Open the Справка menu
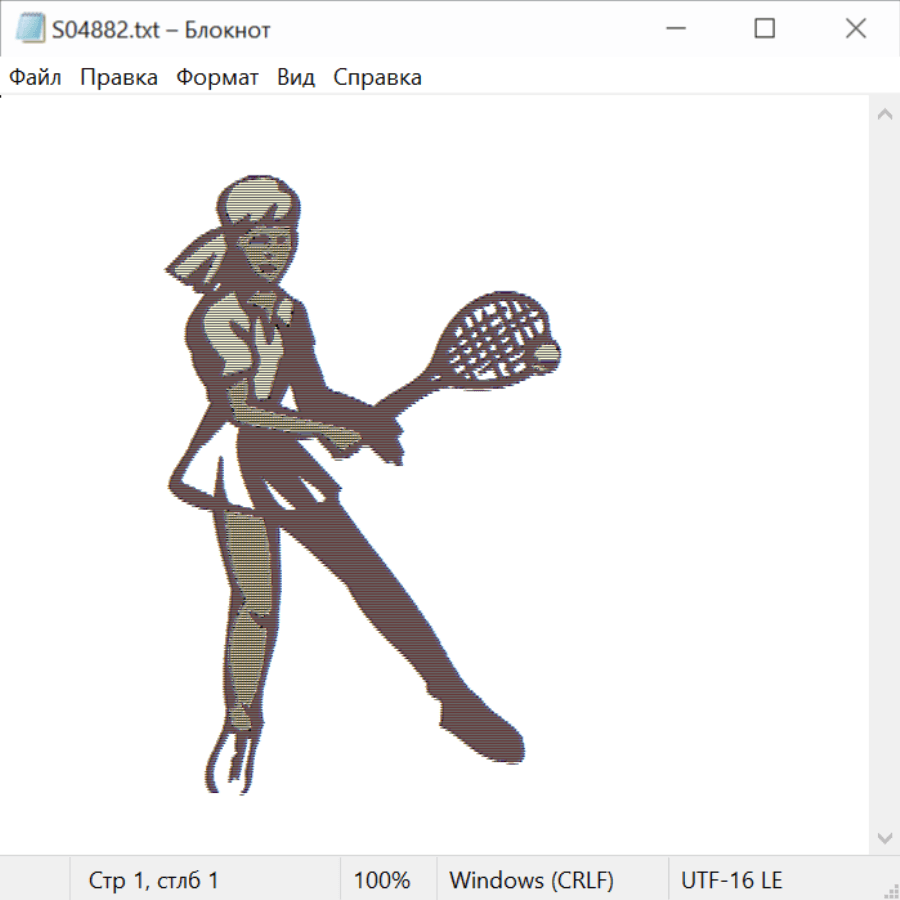This screenshot has width=900, height=900. (377, 77)
